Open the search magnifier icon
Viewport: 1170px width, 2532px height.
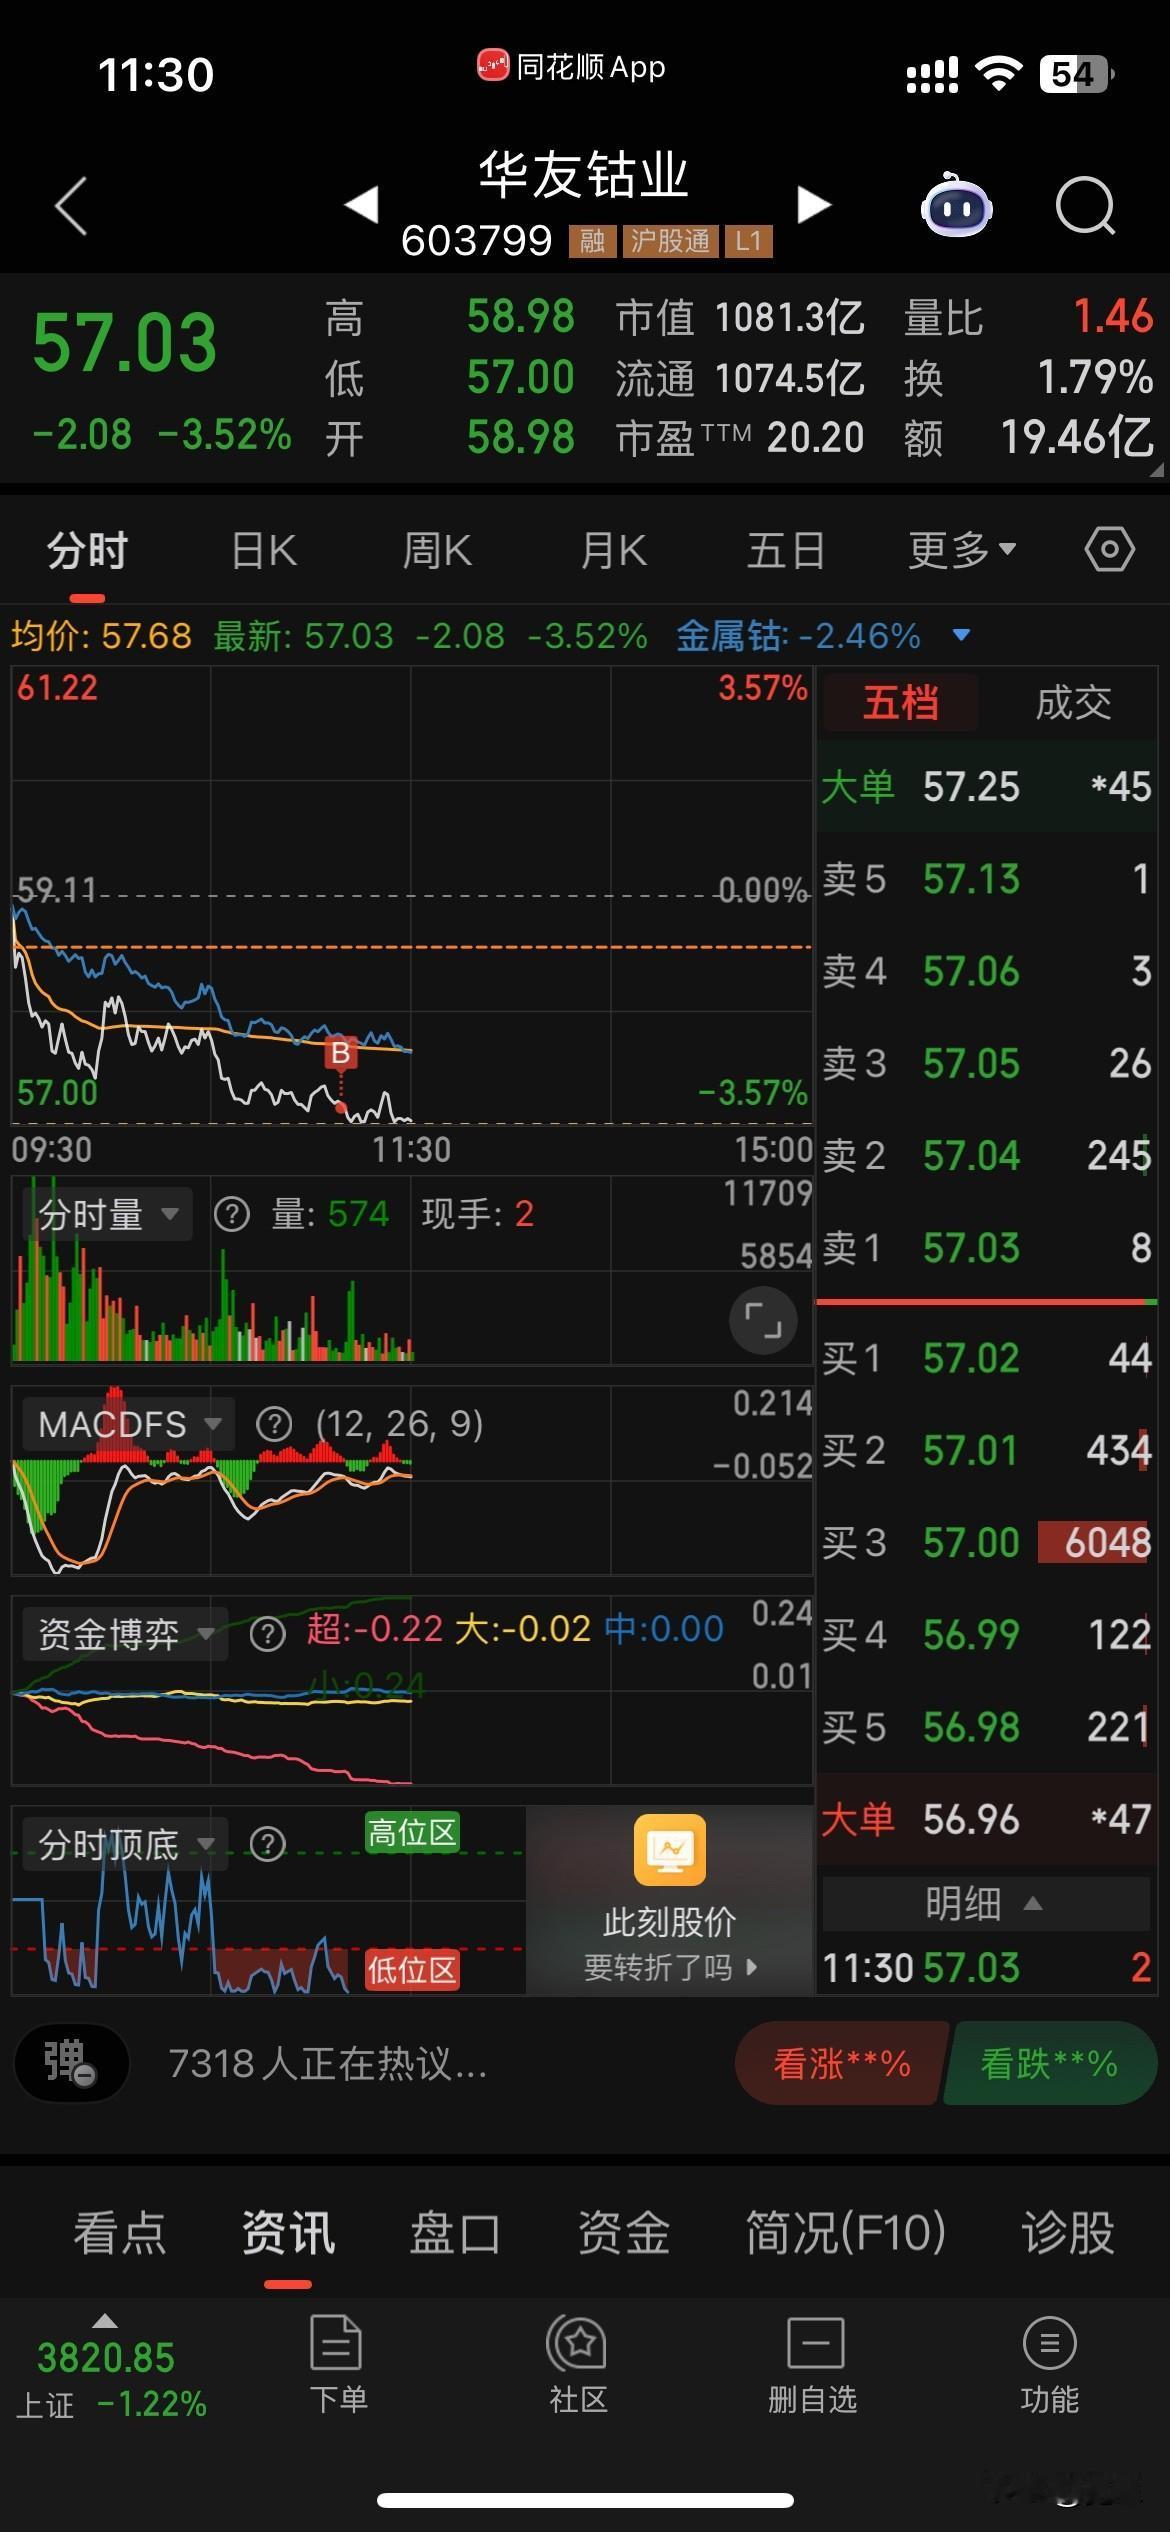click(x=1085, y=206)
